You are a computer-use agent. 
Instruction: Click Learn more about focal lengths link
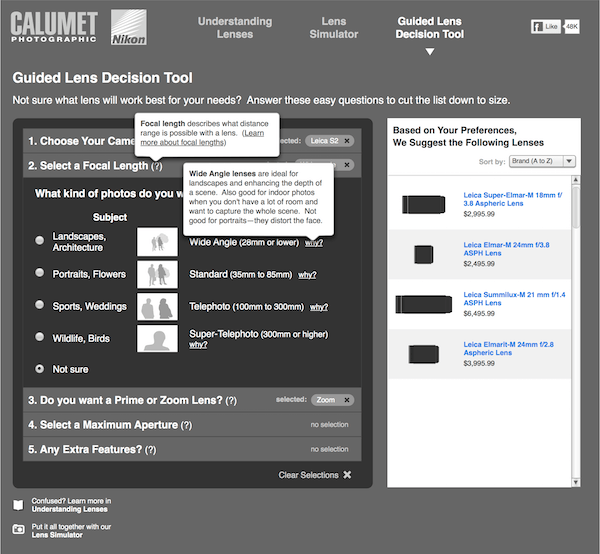point(202,138)
